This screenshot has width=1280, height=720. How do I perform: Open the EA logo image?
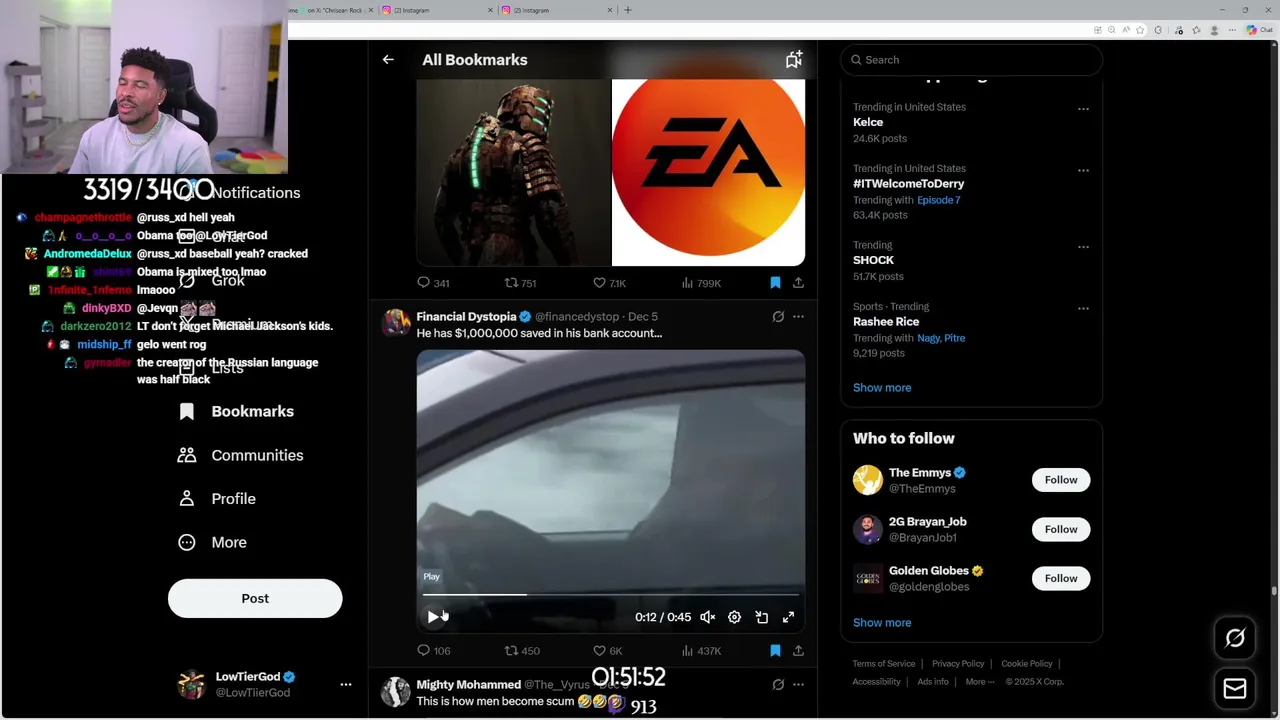tap(708, 172)
